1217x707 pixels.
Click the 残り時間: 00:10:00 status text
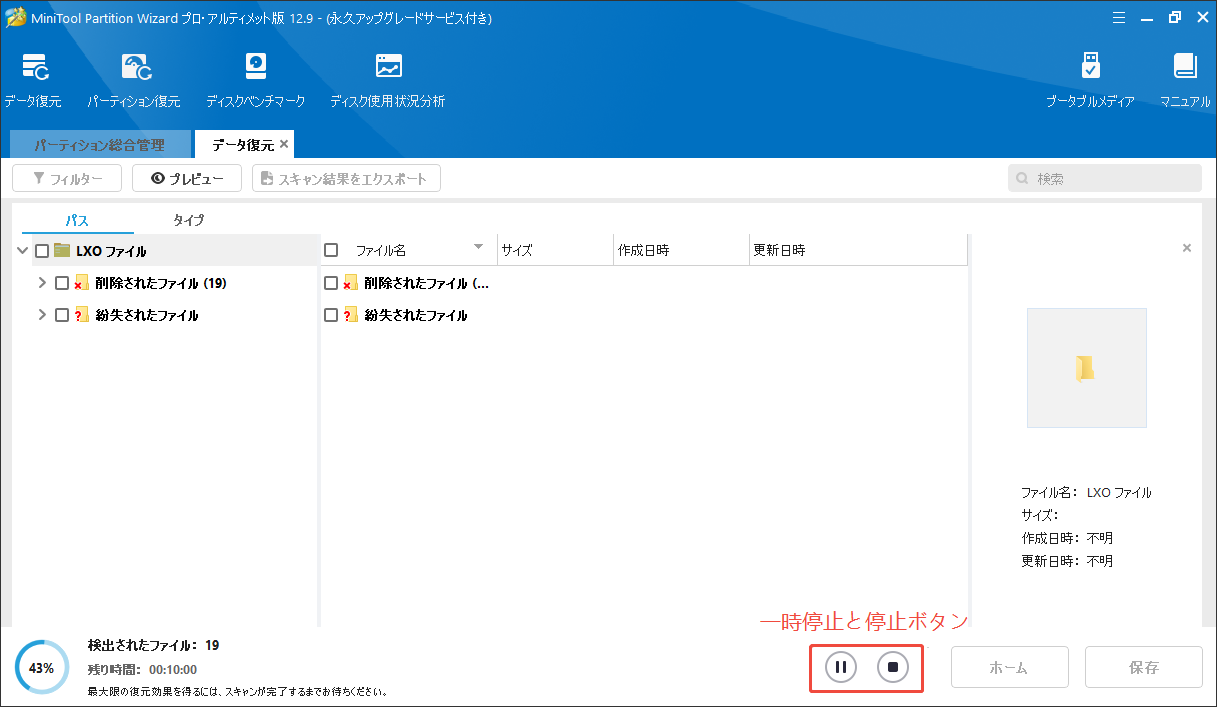pos(142,669)
